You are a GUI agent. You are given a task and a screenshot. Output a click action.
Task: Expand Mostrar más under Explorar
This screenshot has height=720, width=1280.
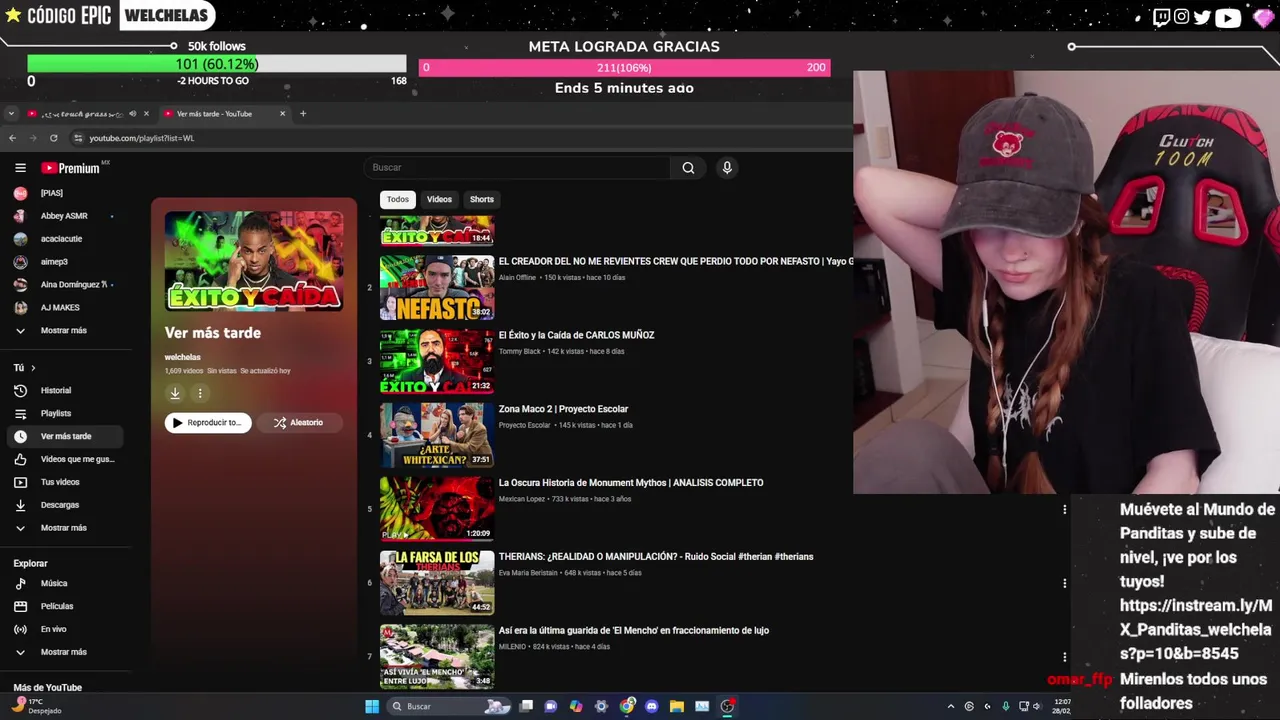pos(66,652)
